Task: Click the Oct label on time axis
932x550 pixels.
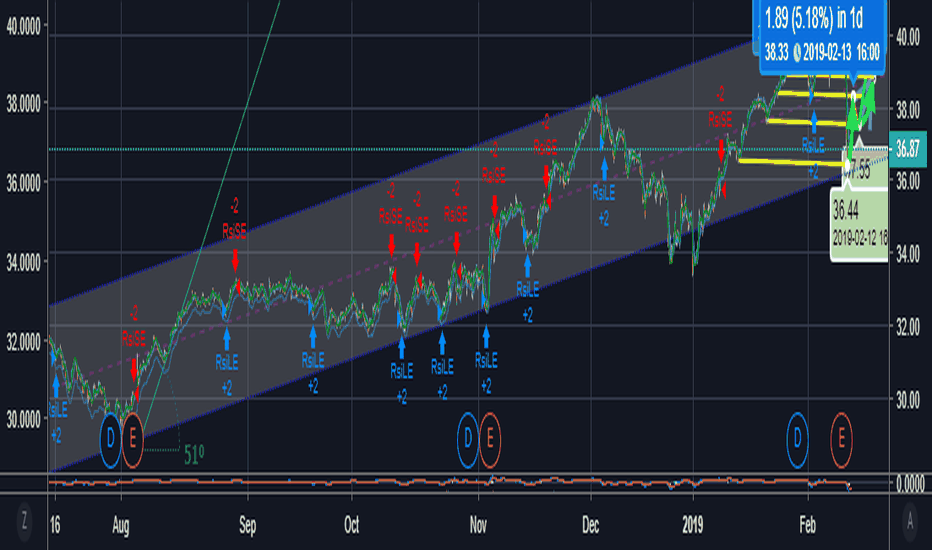Action: (x=351, y=525)
